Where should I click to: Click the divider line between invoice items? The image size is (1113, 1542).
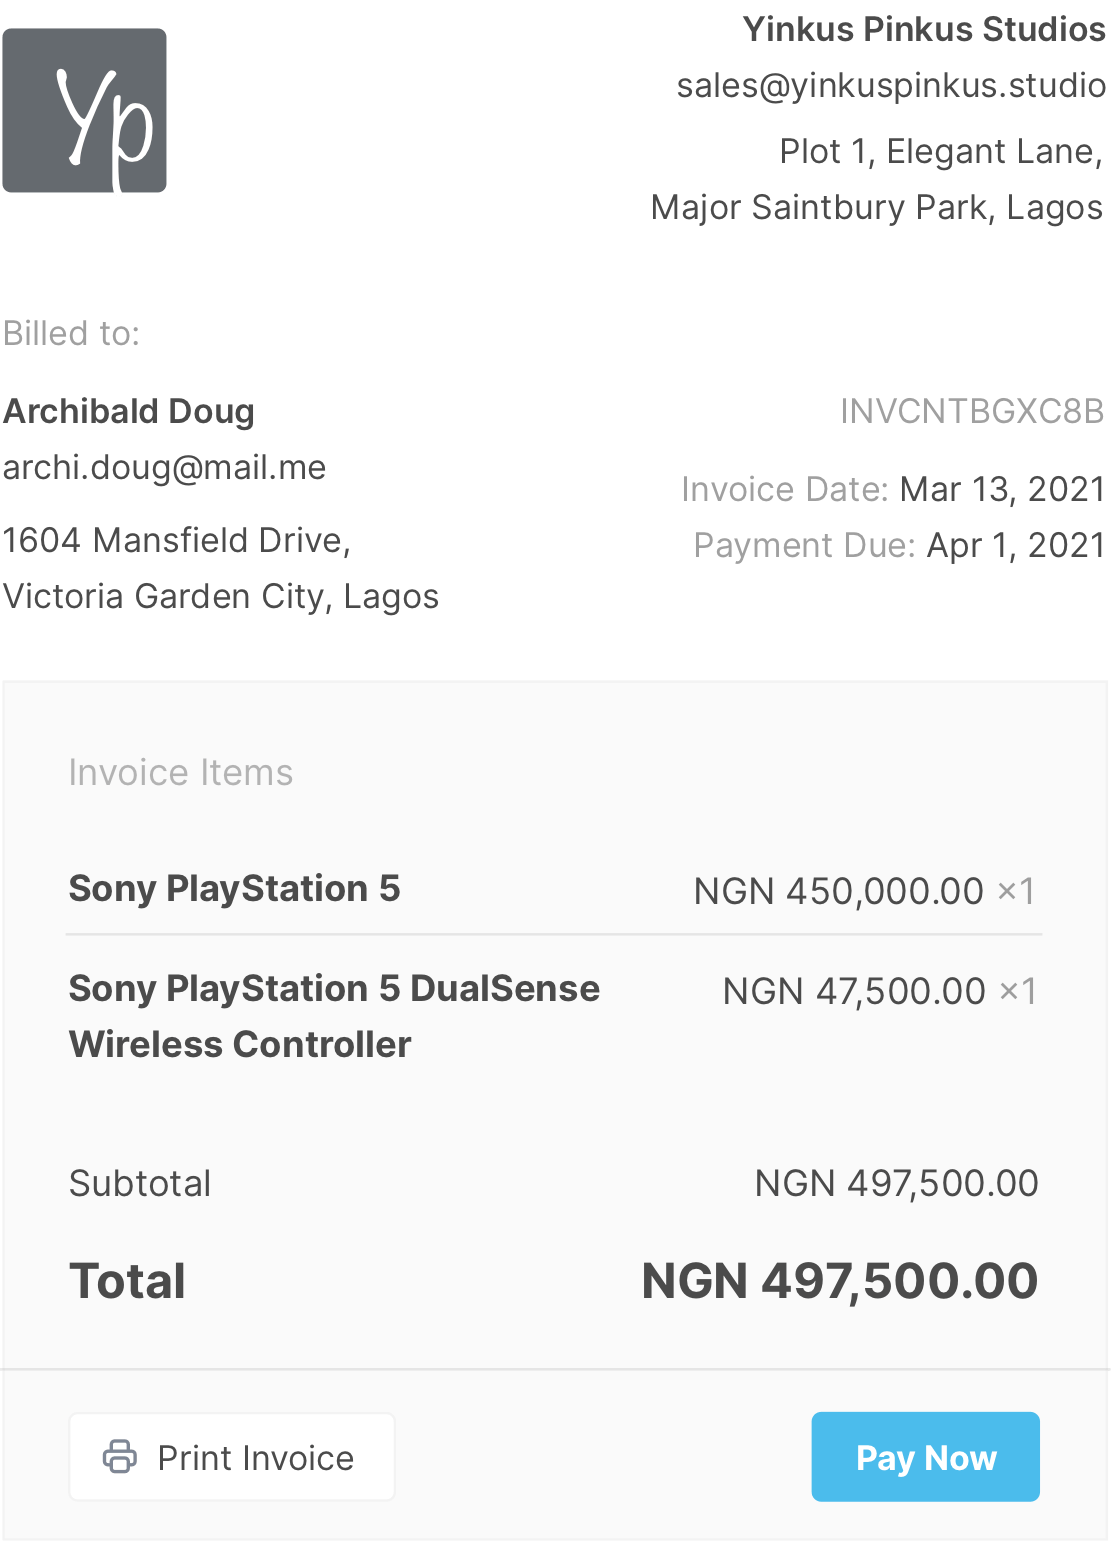click(554, 935)
